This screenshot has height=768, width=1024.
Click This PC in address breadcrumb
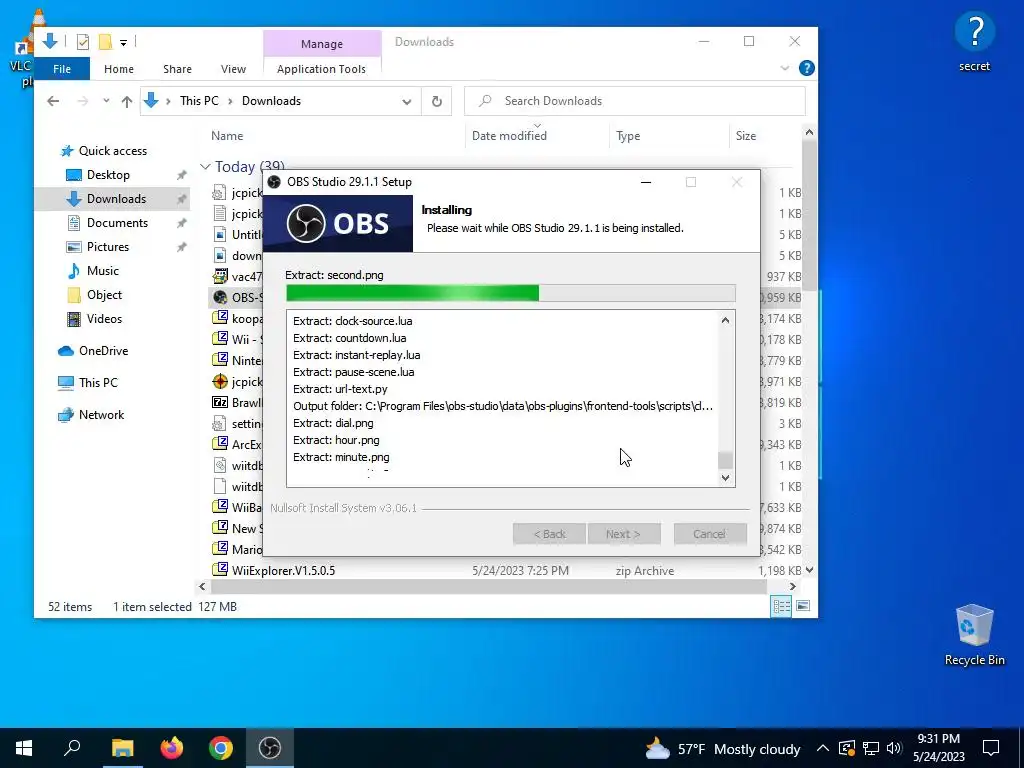point(199,101)
